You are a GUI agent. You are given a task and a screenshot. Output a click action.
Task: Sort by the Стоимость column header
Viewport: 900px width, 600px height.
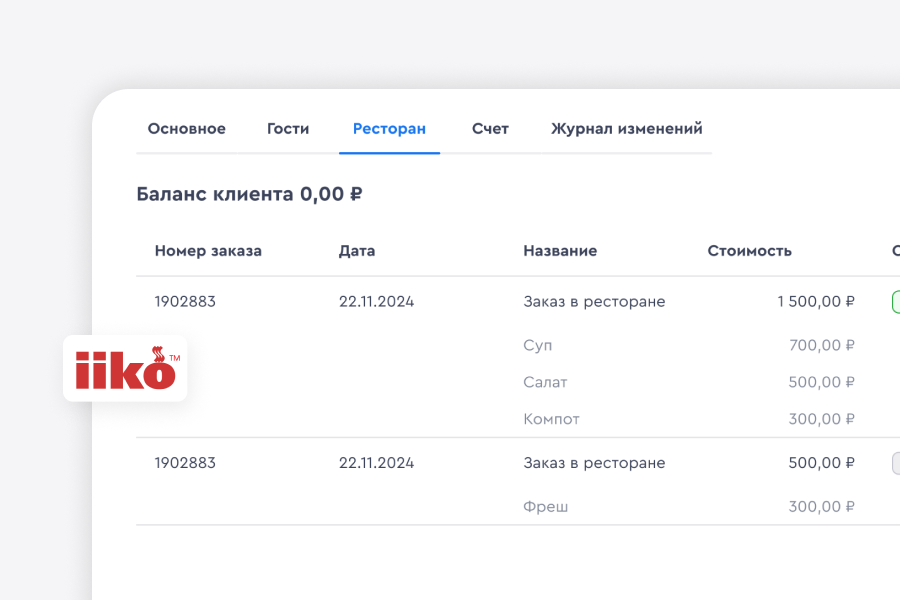(x=749, y=251)
